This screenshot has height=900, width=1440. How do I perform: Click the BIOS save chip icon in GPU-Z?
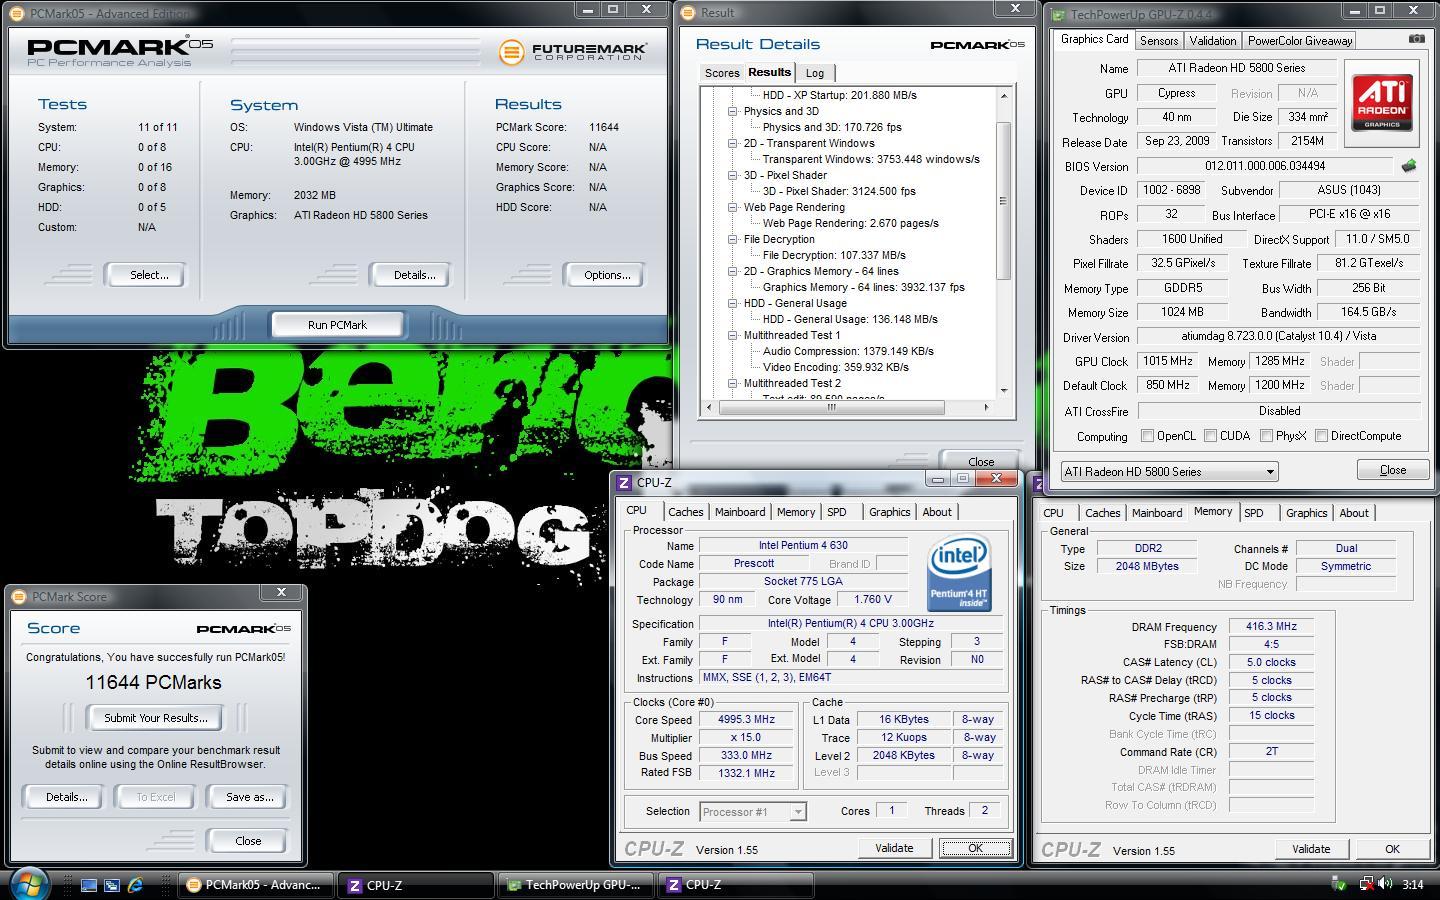[x=1409, y=166]
